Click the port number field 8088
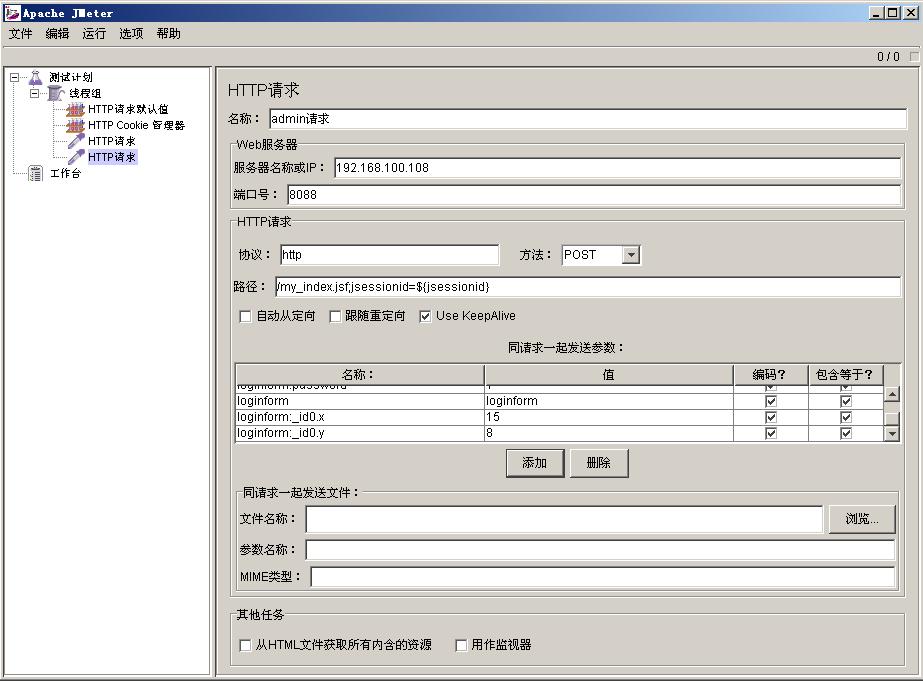This screenshot has height=681, width=923. (x=594, y=195)
